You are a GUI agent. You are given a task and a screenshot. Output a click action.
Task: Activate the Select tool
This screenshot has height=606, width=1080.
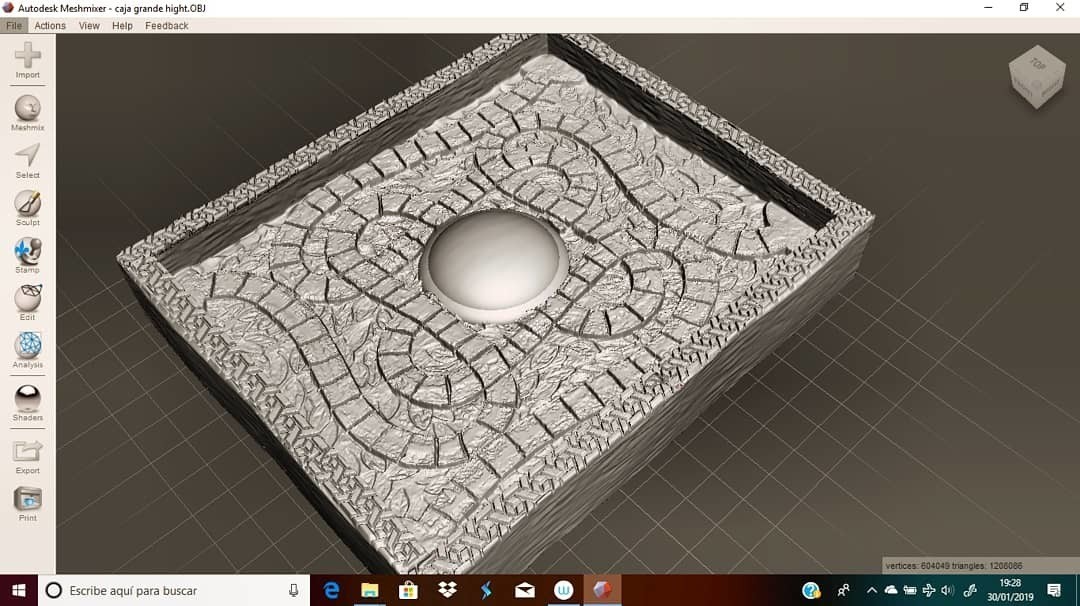pos(28,161)
